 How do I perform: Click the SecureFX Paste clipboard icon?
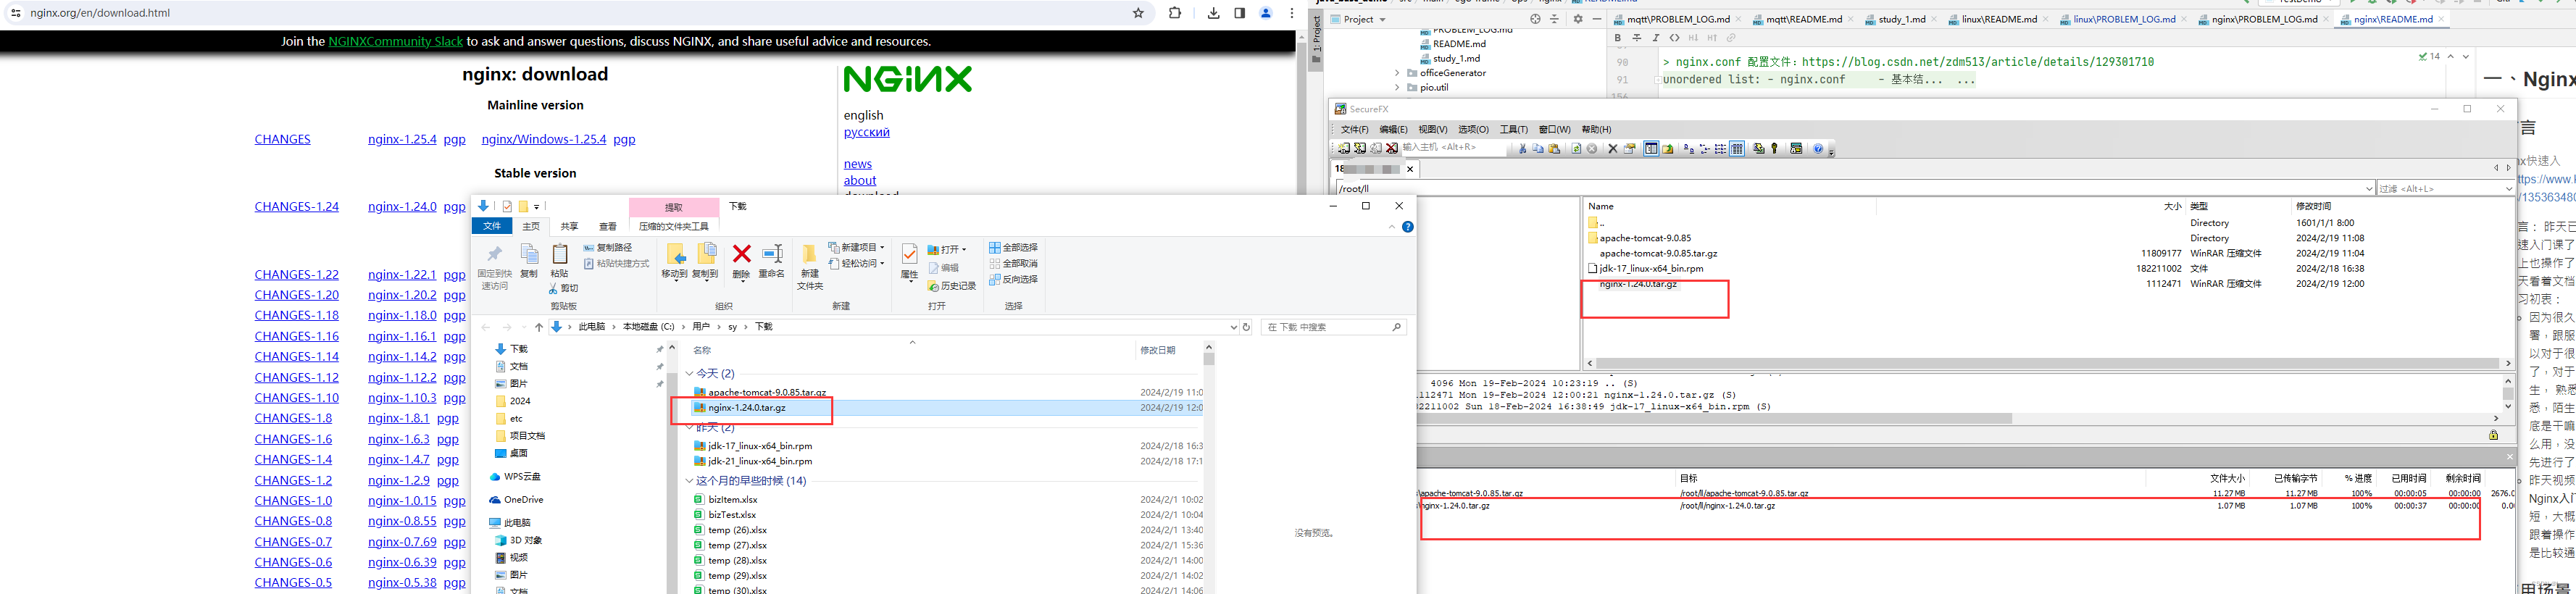click(1554, 148)
